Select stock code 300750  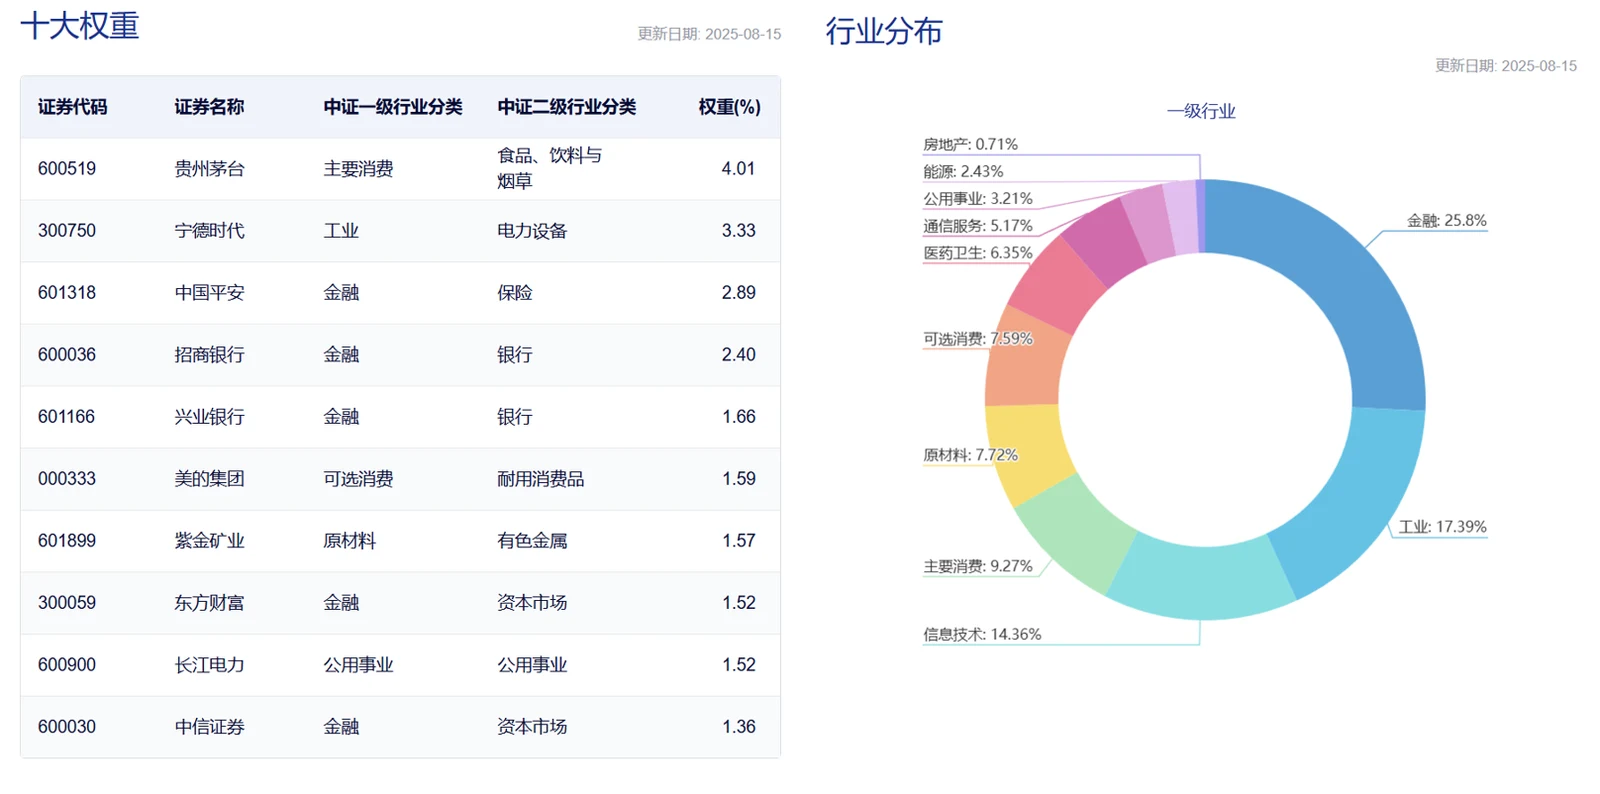67,230
